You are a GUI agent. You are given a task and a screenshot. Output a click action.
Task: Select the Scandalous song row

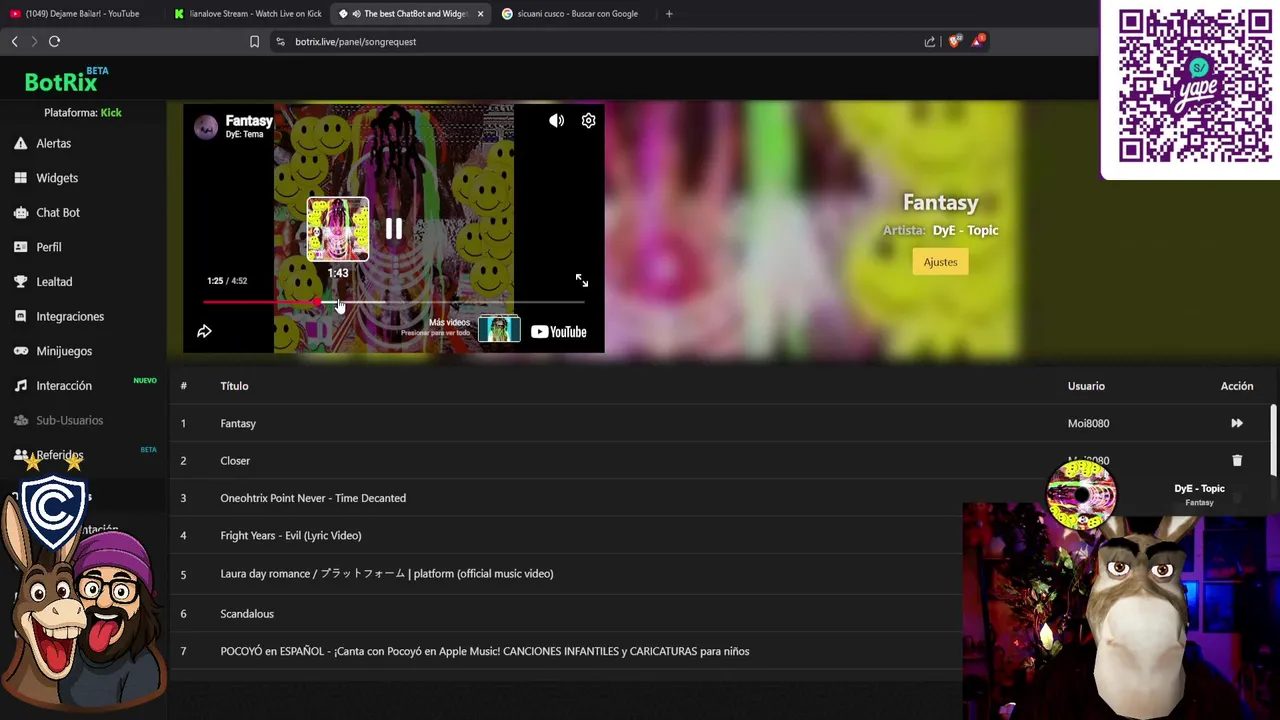566,613
